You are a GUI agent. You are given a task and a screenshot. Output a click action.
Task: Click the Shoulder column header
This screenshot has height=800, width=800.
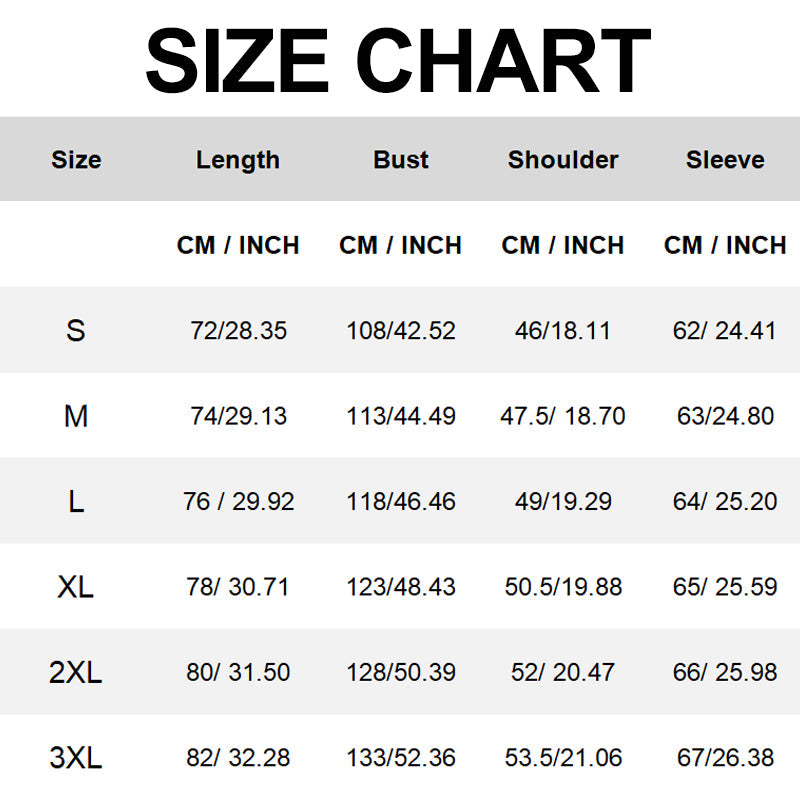pyautogui.click(x=563, y=160)
